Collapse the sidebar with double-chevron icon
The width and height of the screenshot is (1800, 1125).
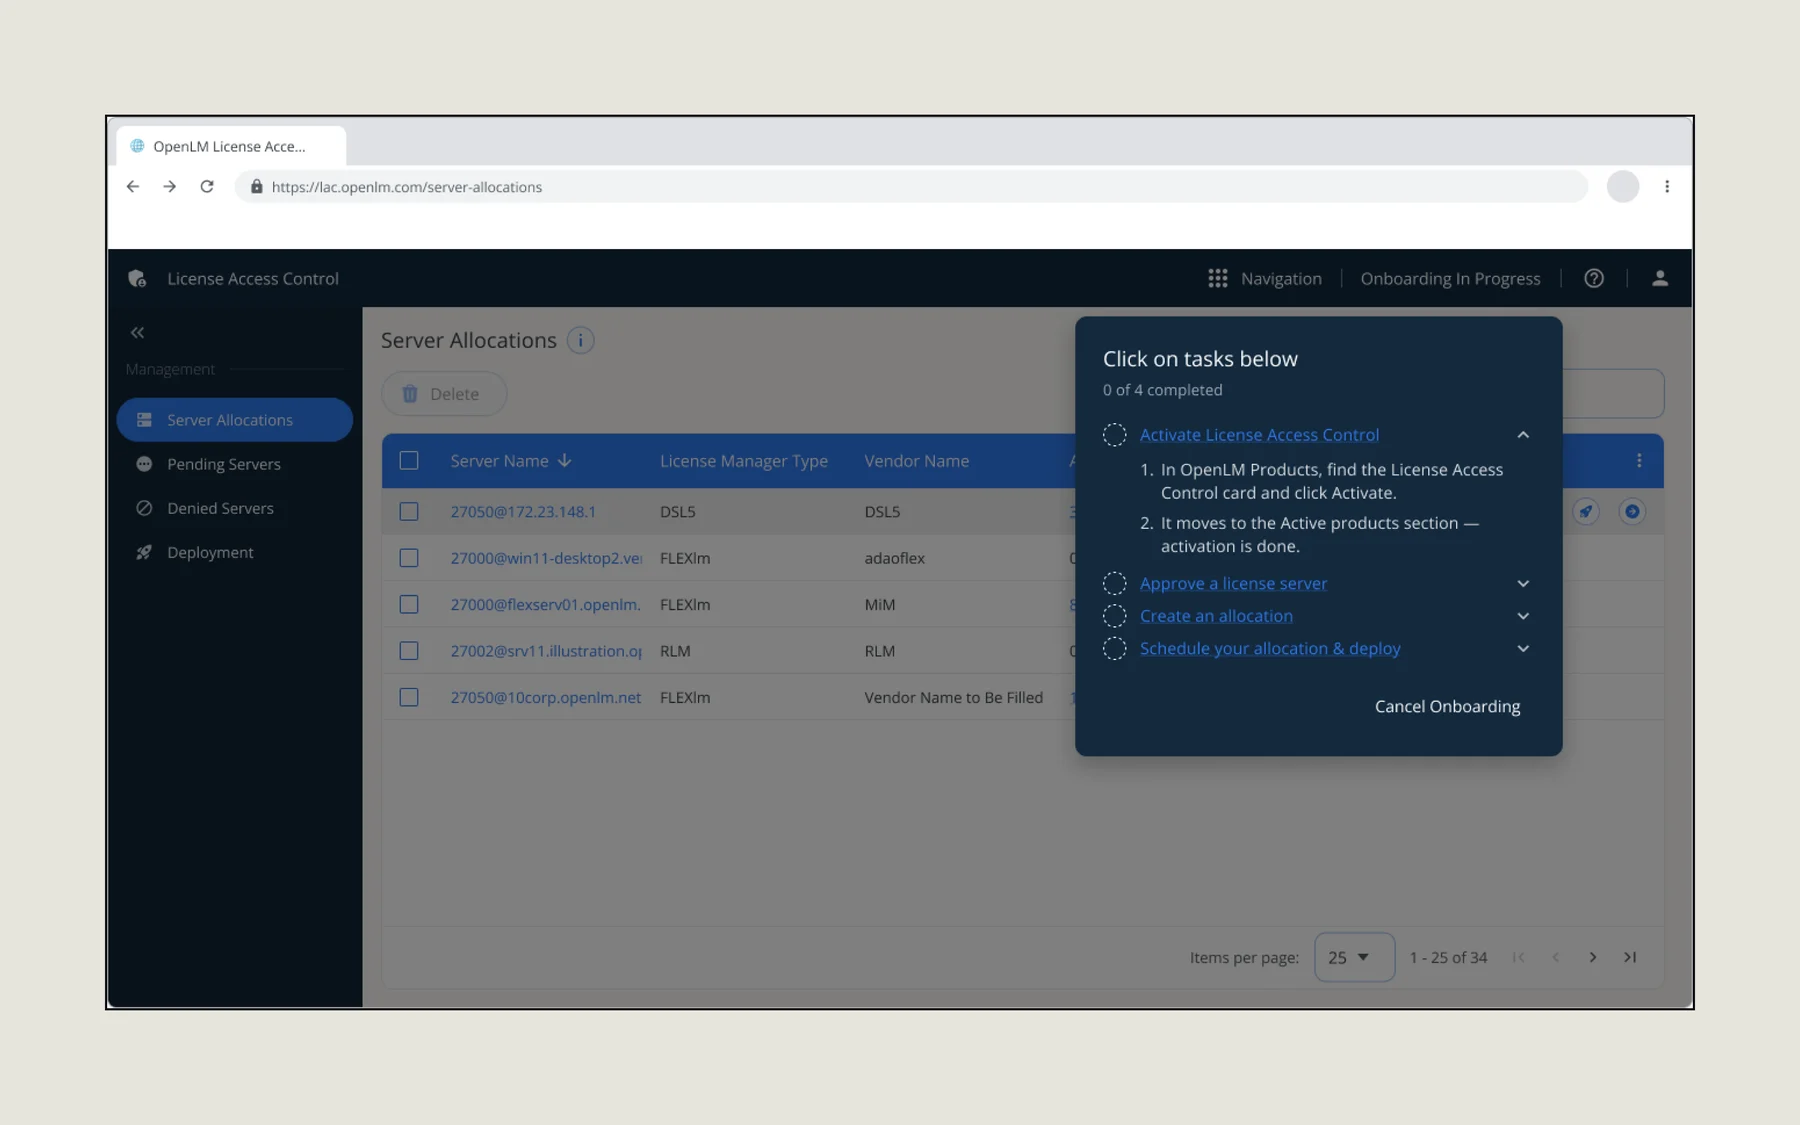pyautogui.click(x=137, y=332)
